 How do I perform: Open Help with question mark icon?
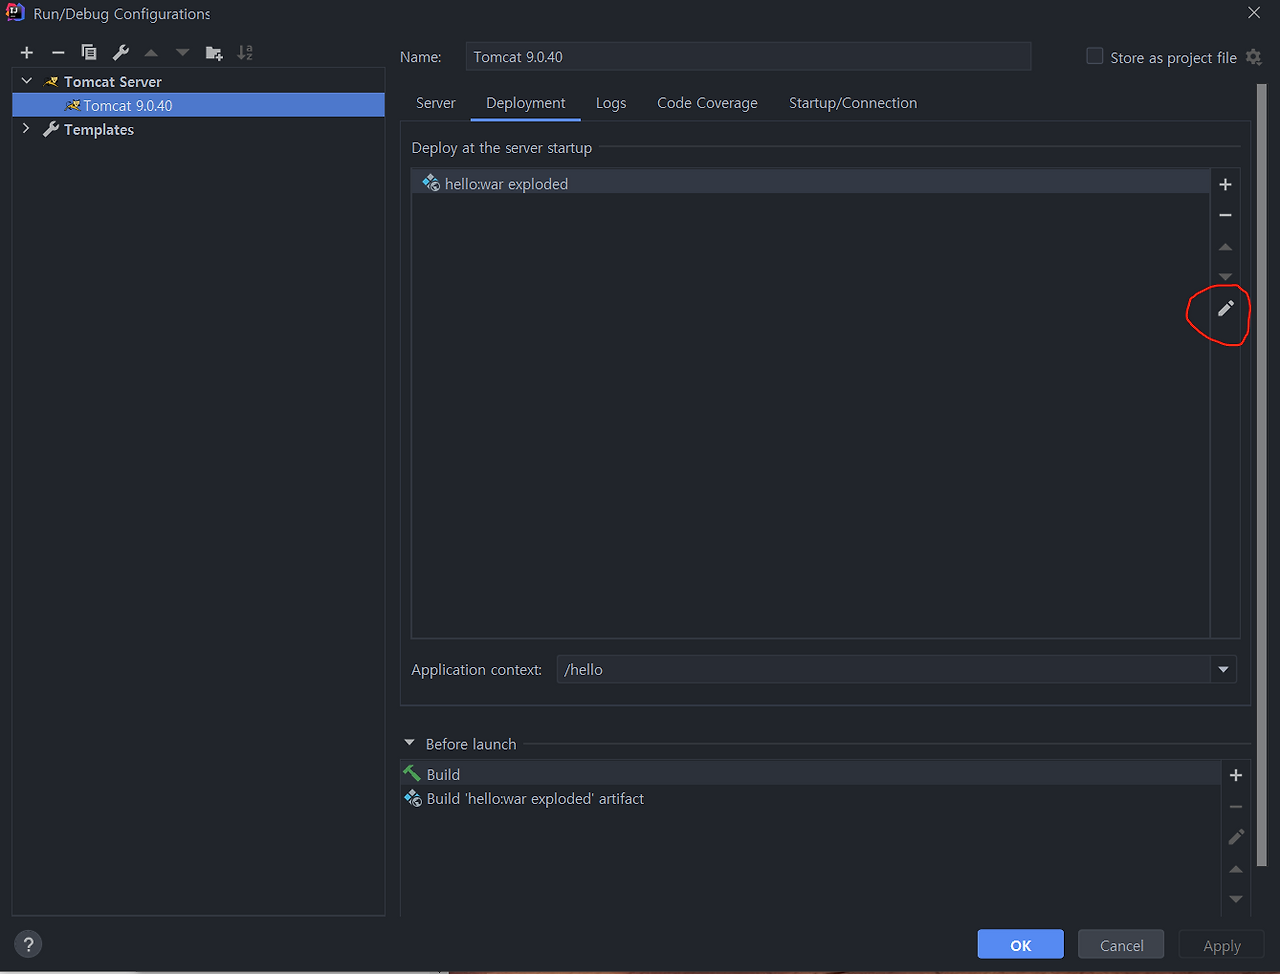click(27, 944)
